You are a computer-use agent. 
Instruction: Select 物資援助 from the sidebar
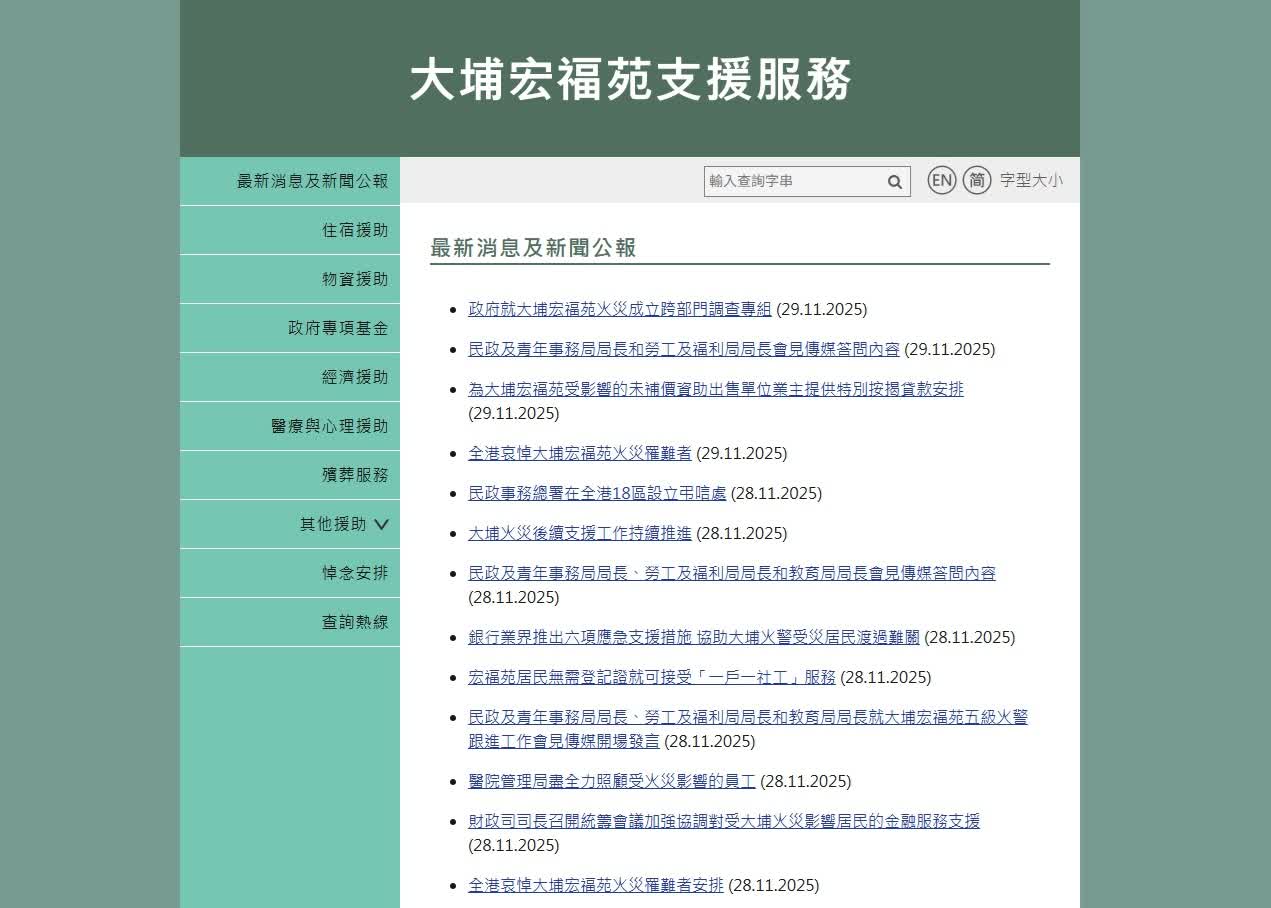354,279
